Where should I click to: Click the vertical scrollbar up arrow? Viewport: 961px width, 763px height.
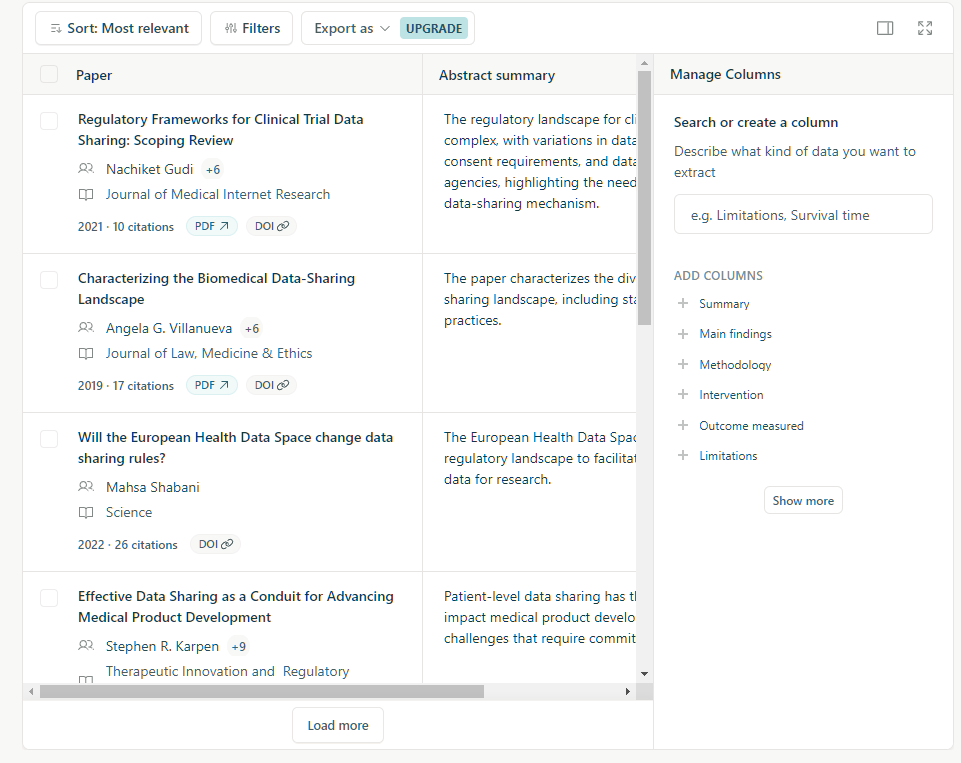[x=644, y=63]
